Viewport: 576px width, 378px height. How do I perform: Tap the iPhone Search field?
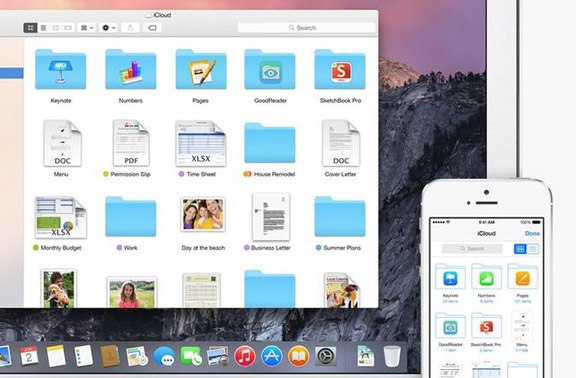[x=472, y=249]
